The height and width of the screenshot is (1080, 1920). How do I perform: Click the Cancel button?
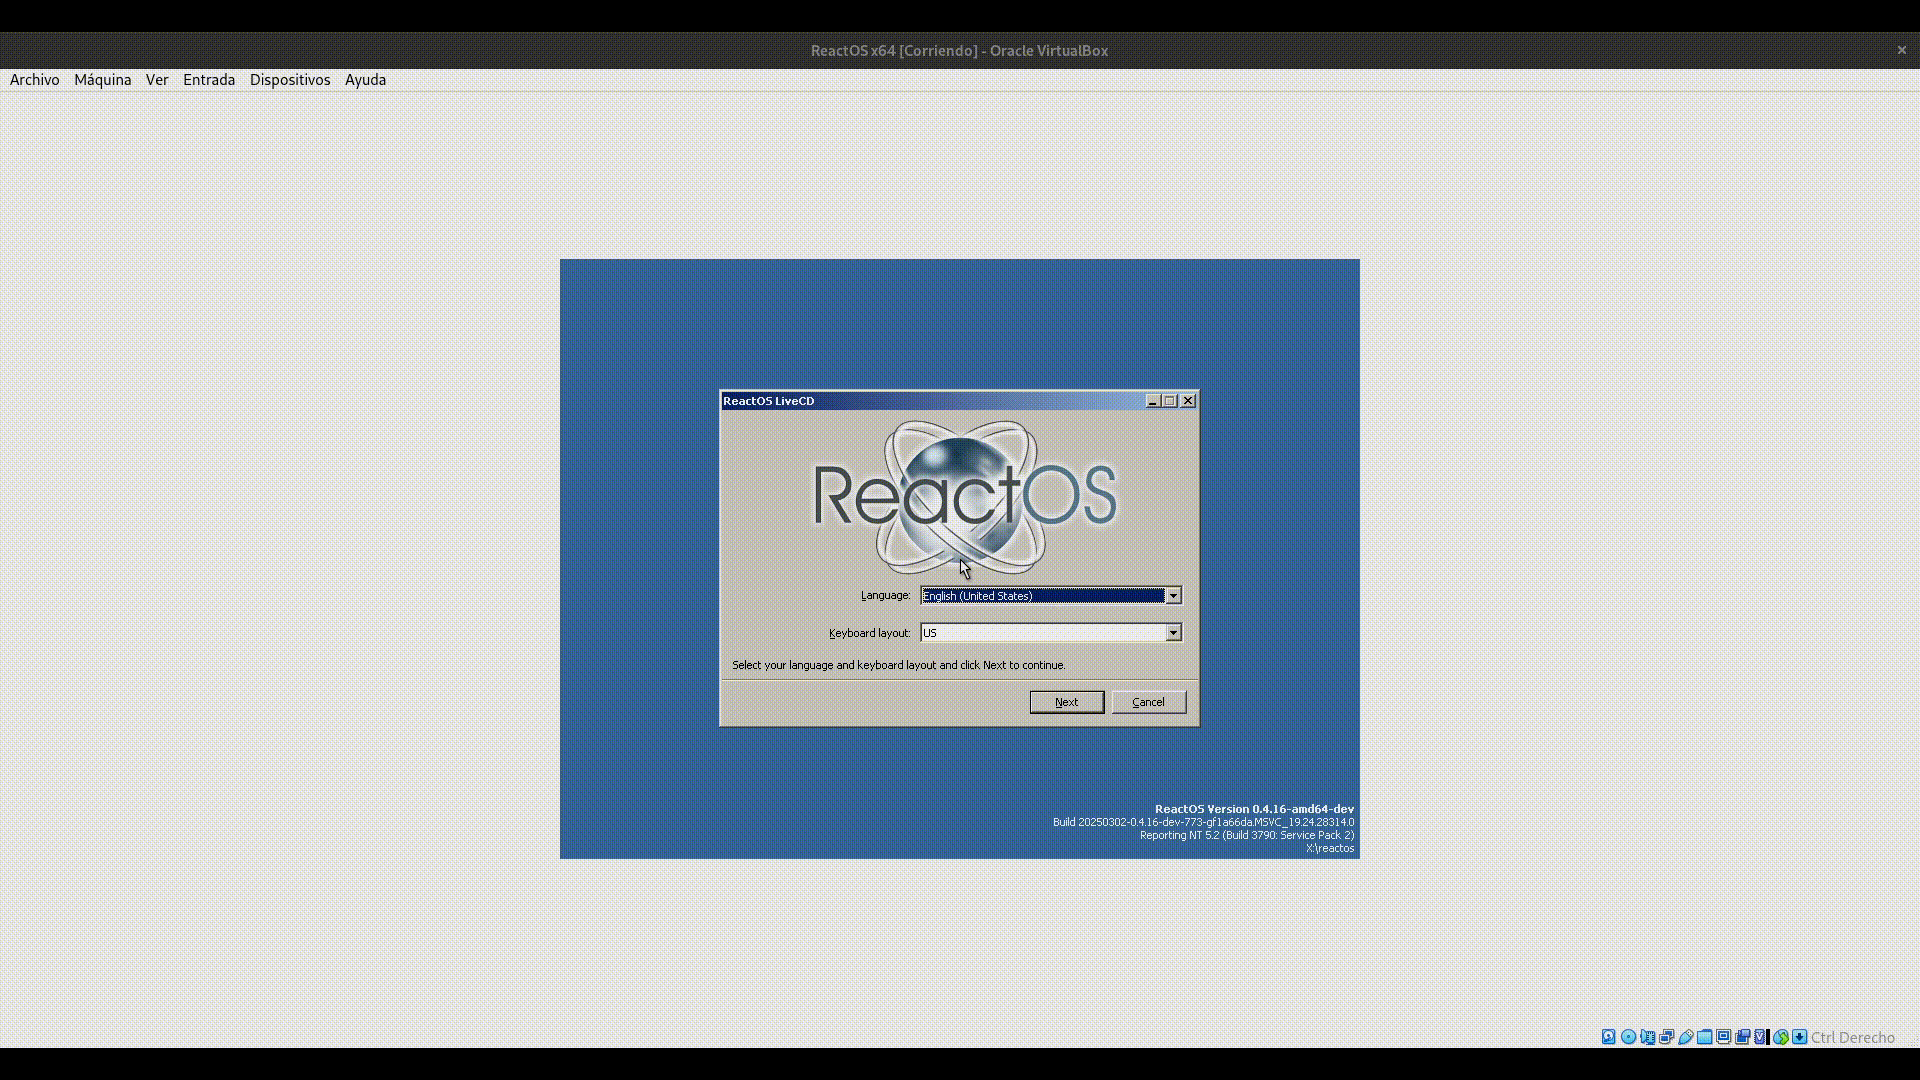[1149, 702]
